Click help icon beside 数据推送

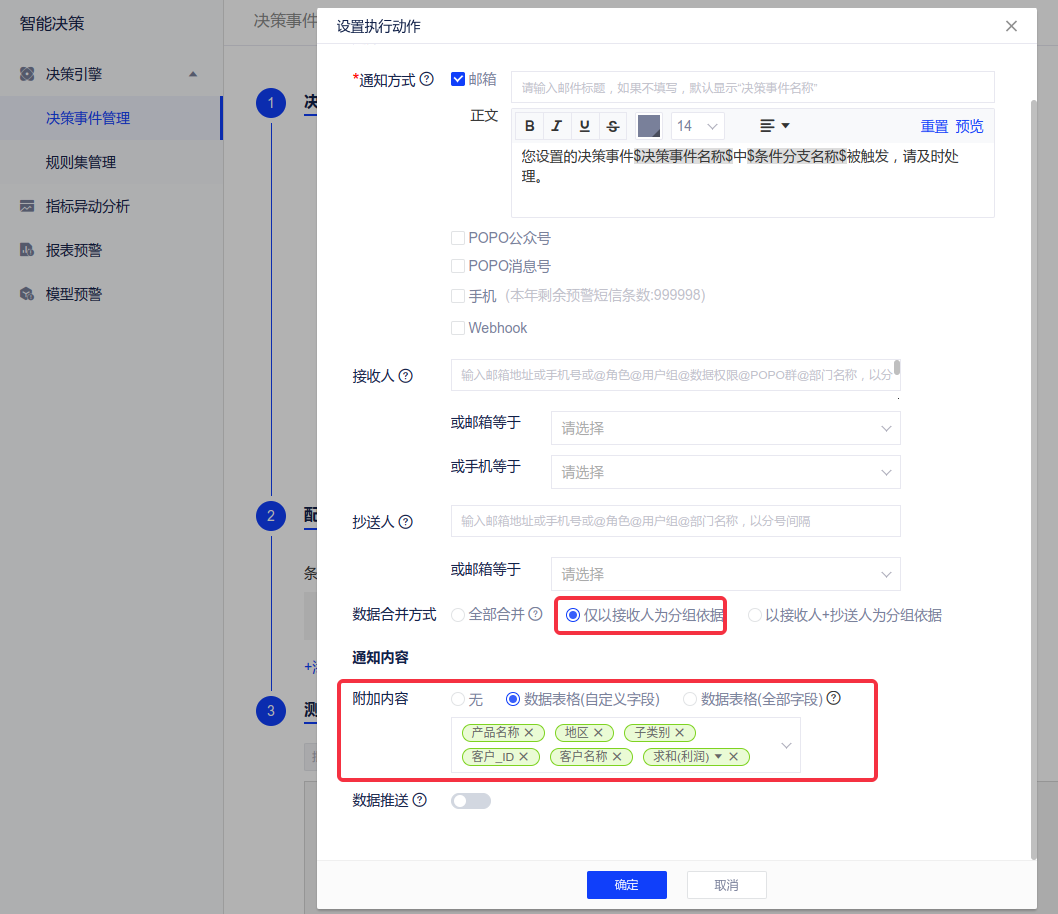click(420, 800)
